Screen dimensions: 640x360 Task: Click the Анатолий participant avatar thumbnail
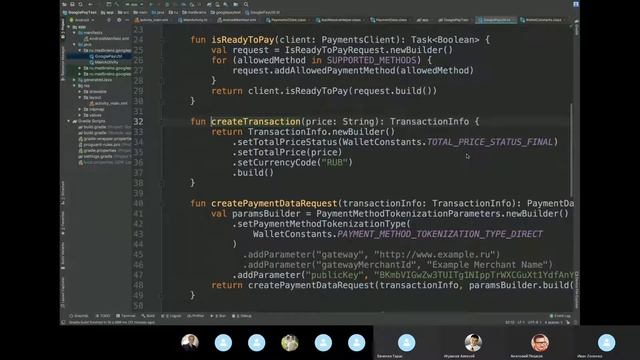540,342
